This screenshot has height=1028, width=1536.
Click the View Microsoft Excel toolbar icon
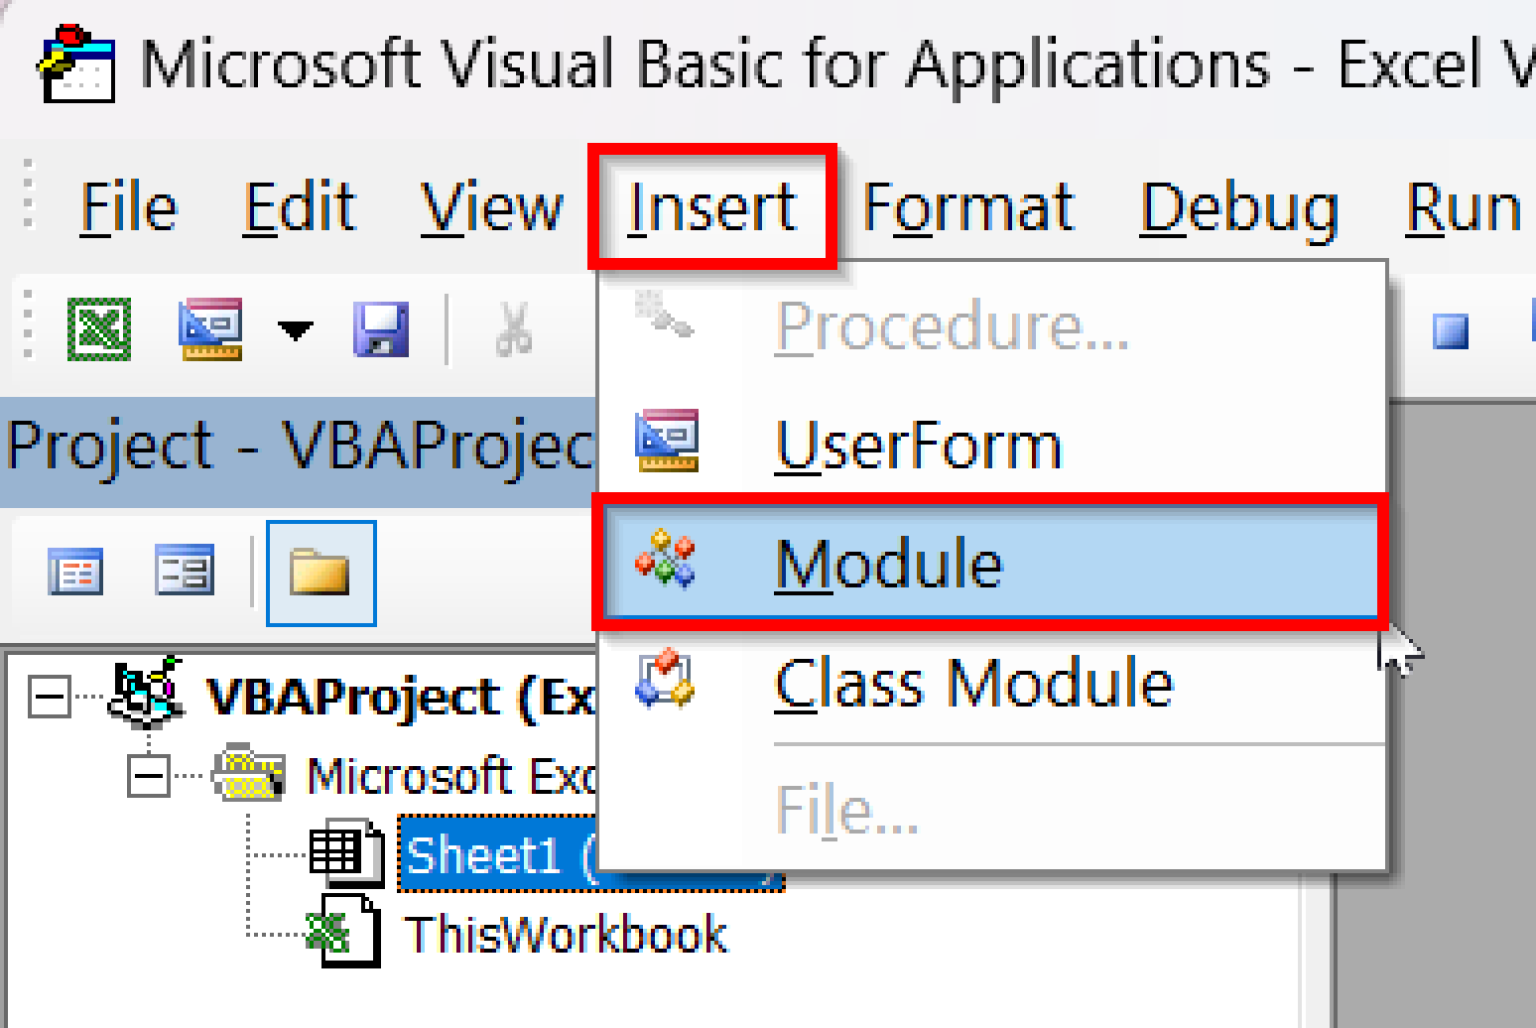coord(98,329)
